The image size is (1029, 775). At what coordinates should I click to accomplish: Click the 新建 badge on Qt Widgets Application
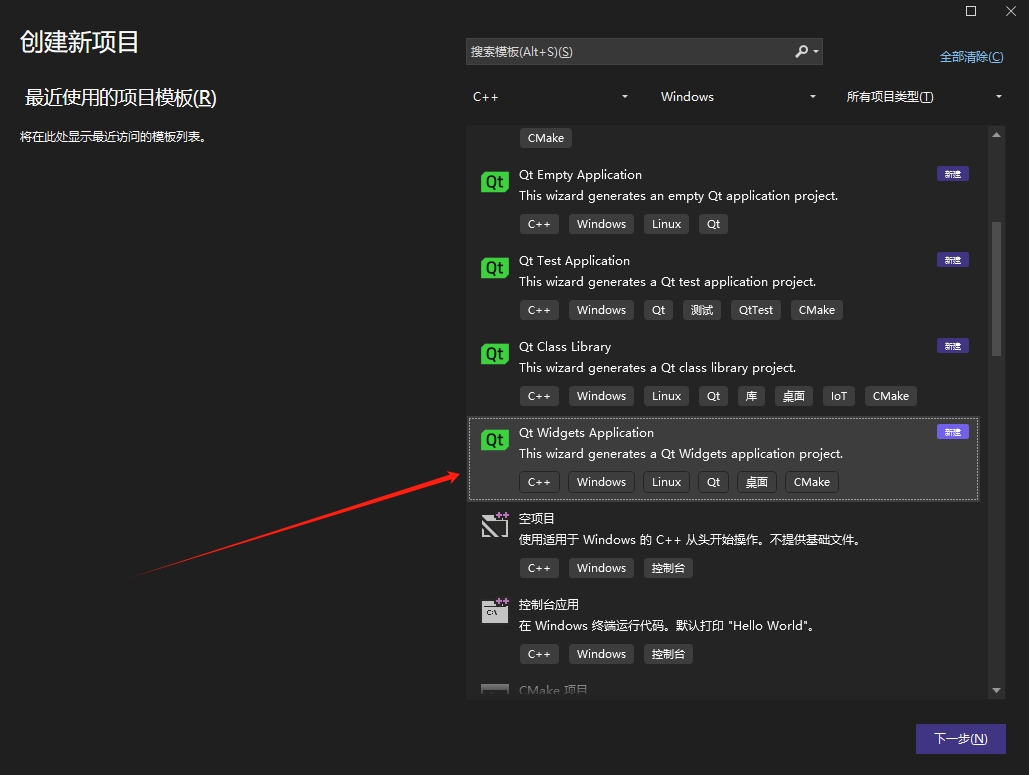pyautogui.click(x=953, y=432)
